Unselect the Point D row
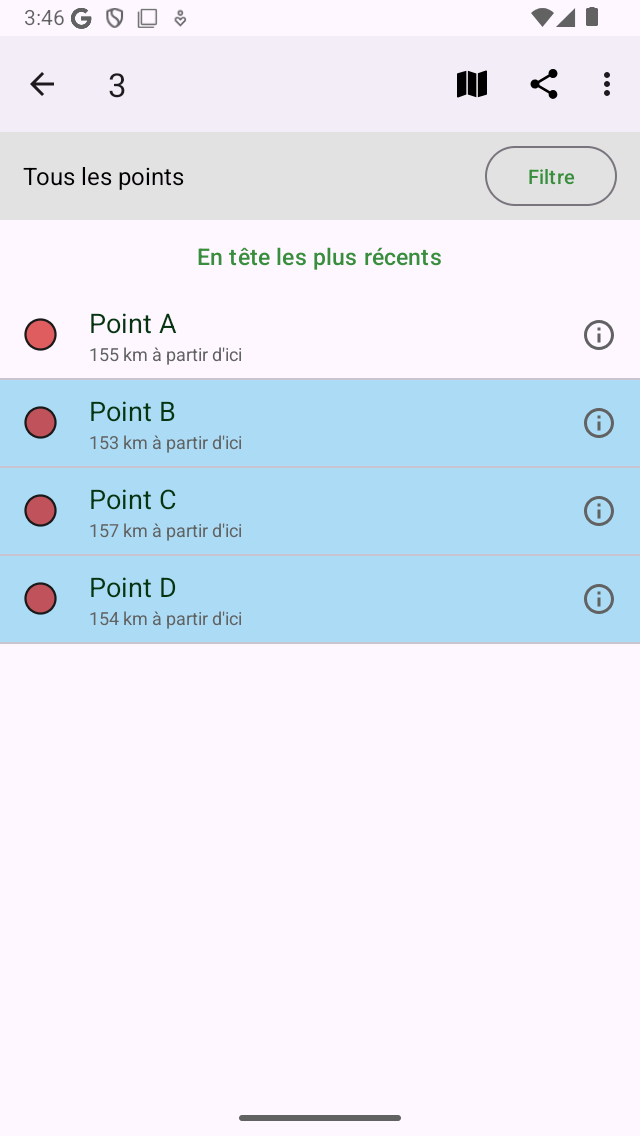The width and height of the screenshot is (640, 1136). (300, 600)
